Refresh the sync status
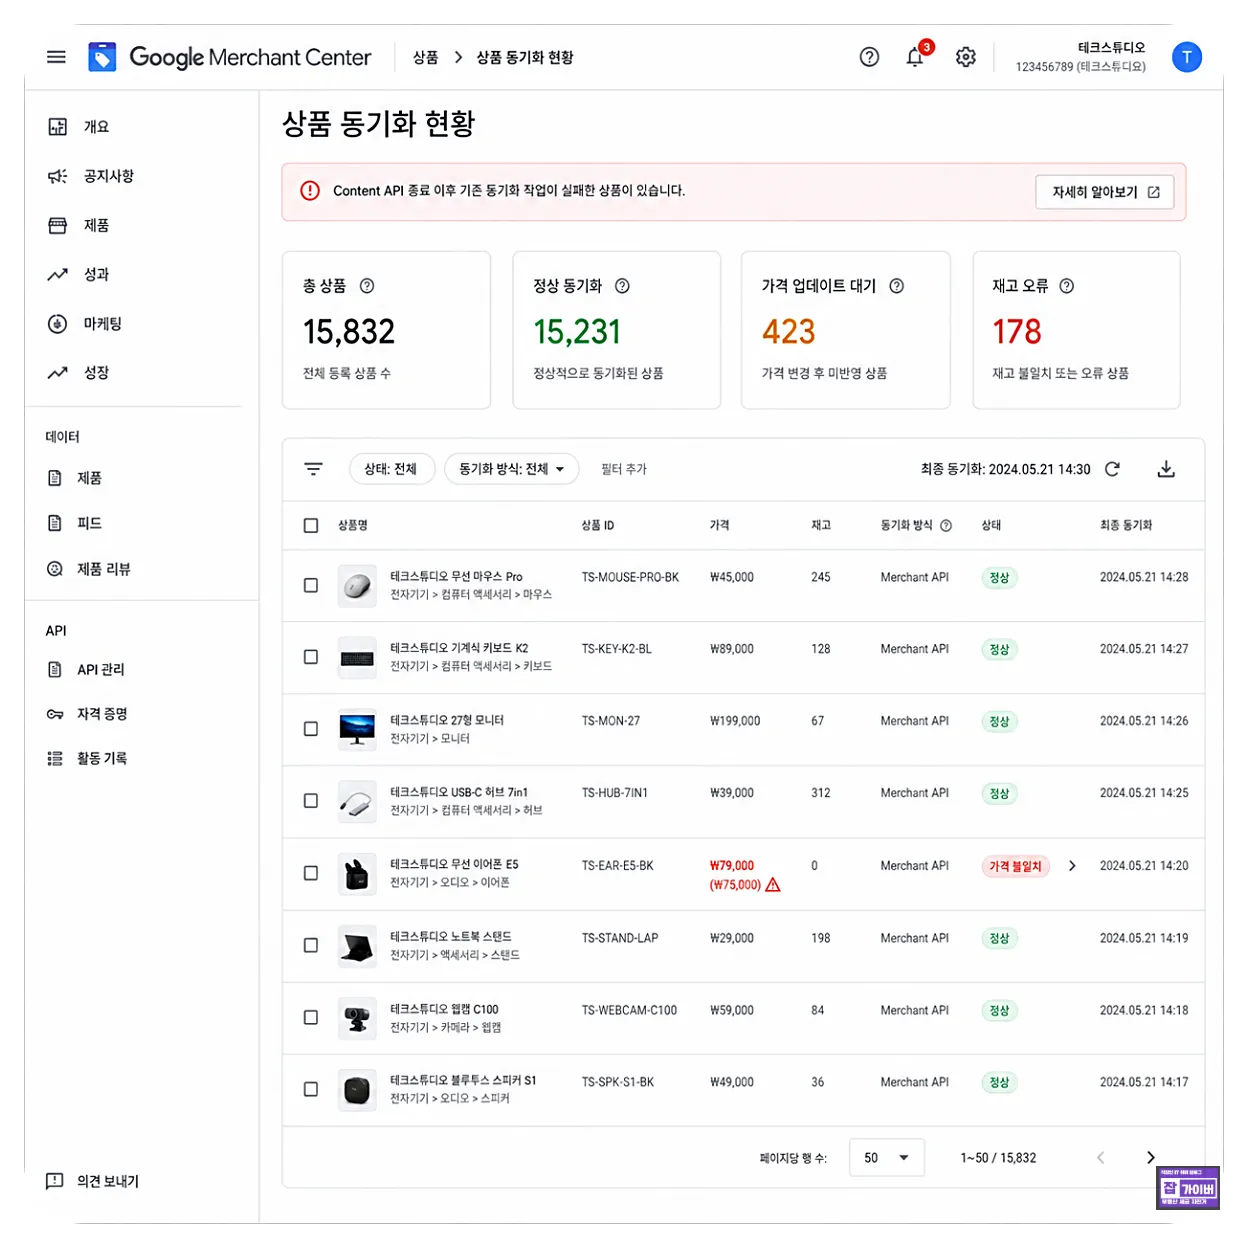This screenshot has width=1248, height=1248. (x=1112, y=469)
